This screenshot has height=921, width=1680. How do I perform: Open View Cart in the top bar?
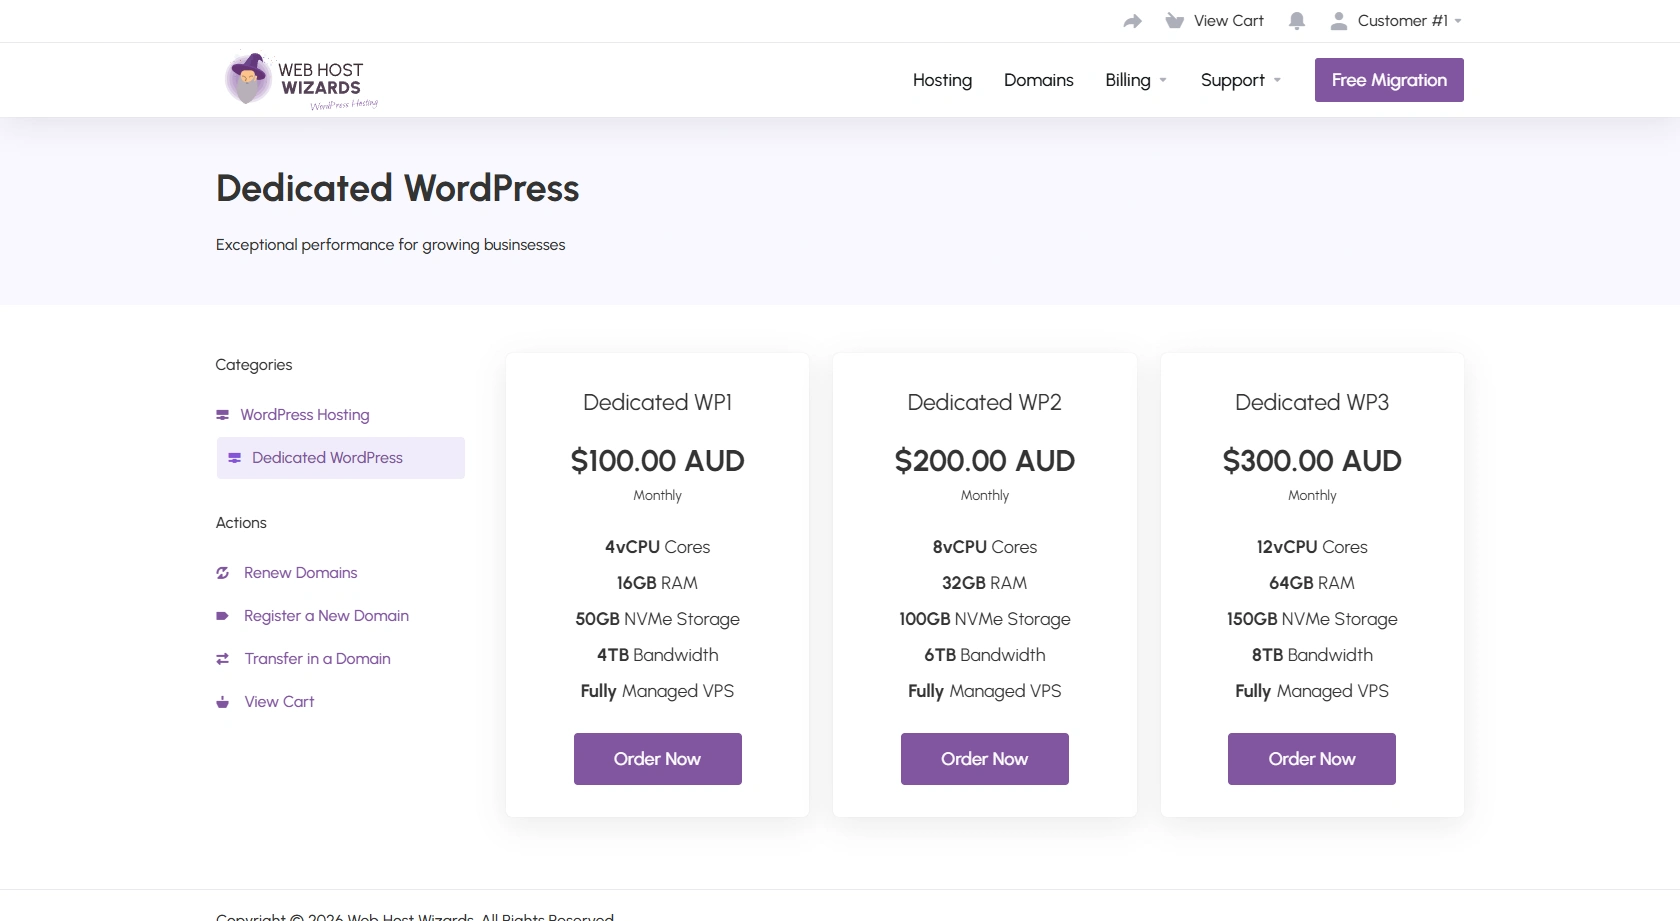[x=1228, y=21]
